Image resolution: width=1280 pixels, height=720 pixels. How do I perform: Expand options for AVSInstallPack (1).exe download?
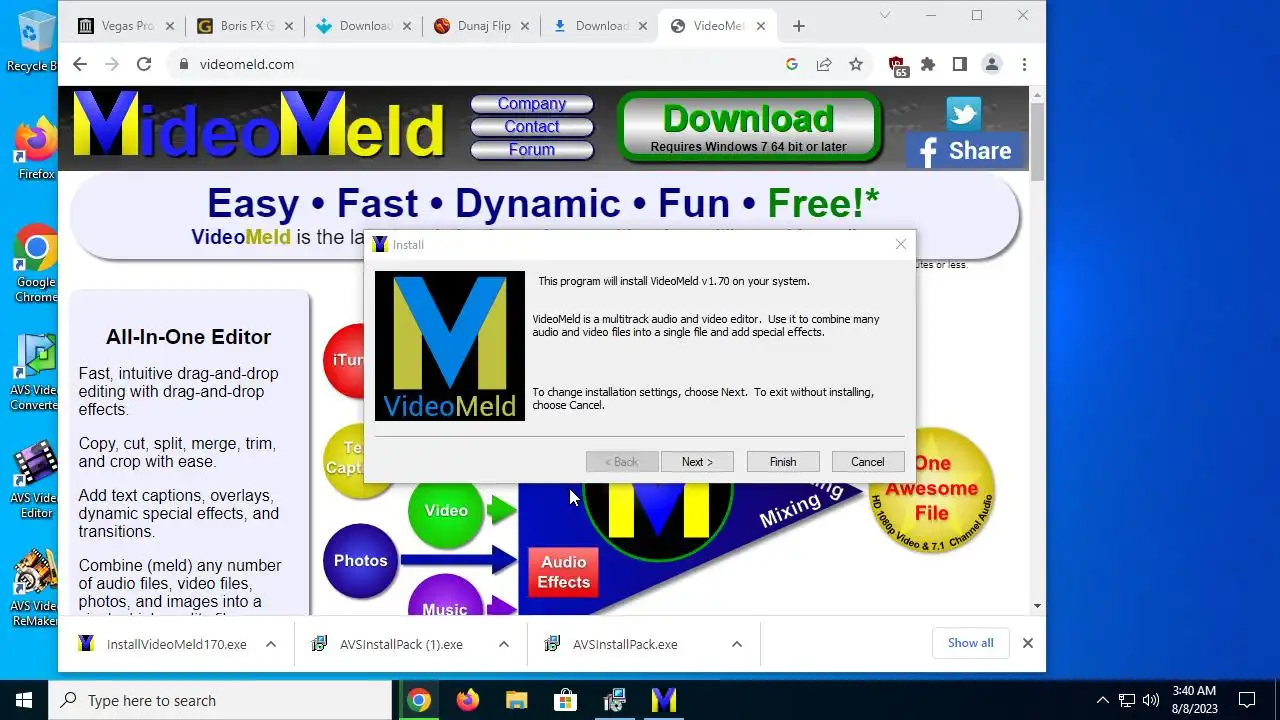pos(504,644)
